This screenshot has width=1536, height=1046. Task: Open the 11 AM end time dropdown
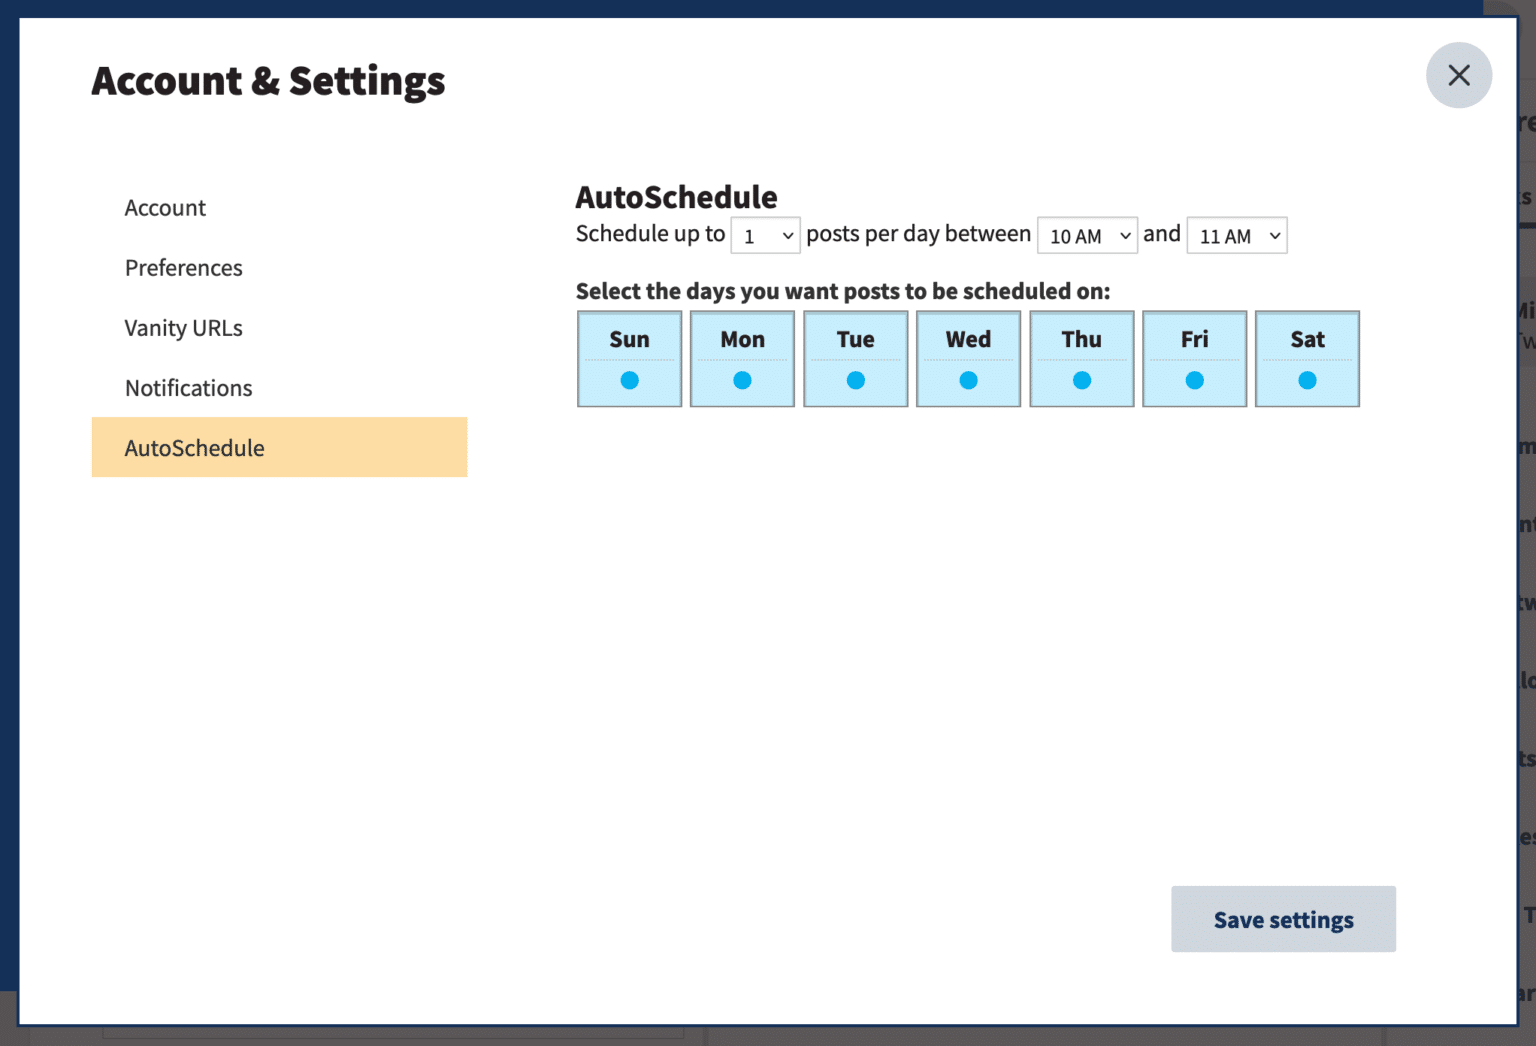pos(1236,236)
